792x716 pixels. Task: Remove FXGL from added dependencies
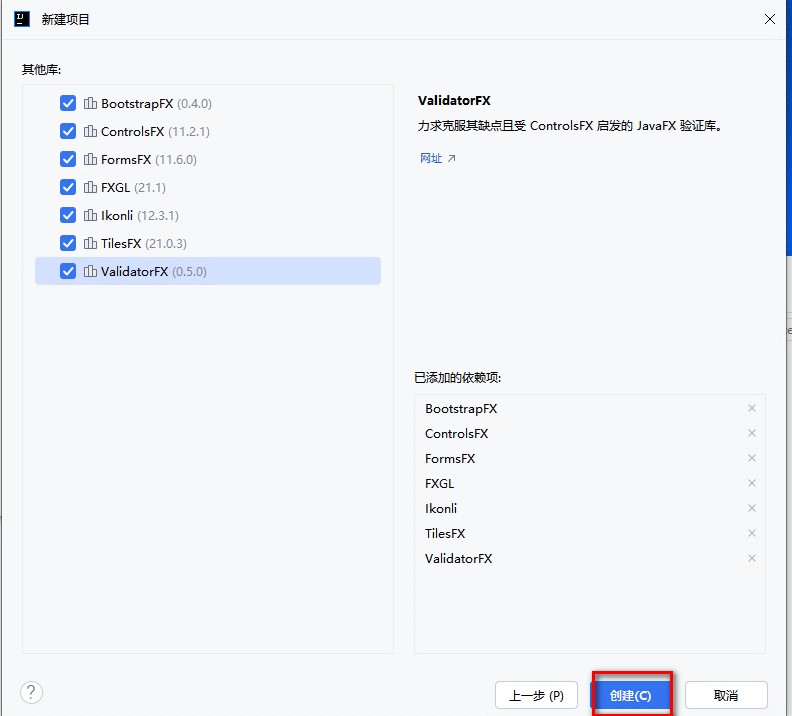coord(752,483)
